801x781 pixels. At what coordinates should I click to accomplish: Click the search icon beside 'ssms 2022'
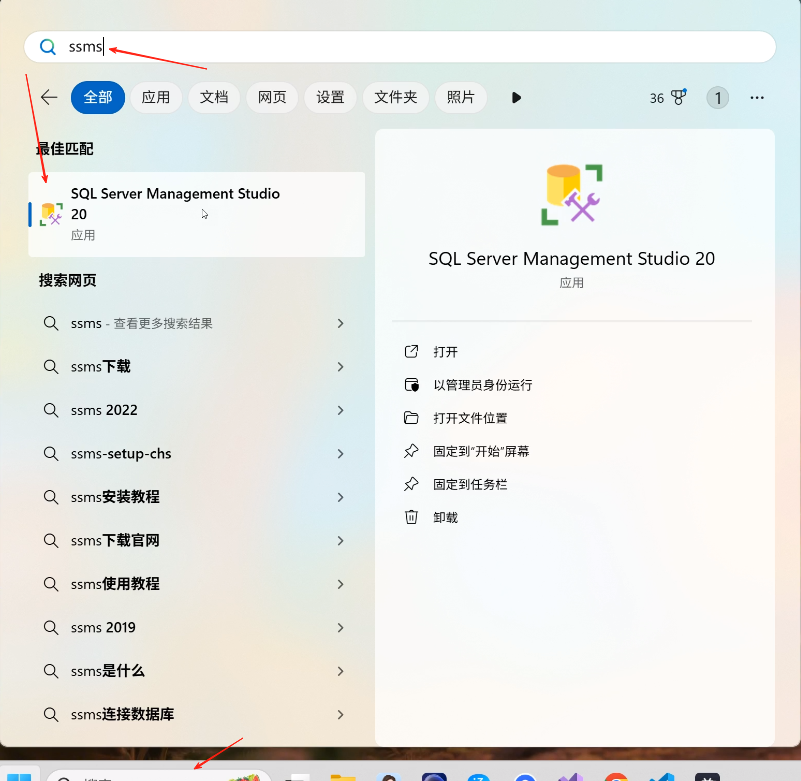[51, 410]
